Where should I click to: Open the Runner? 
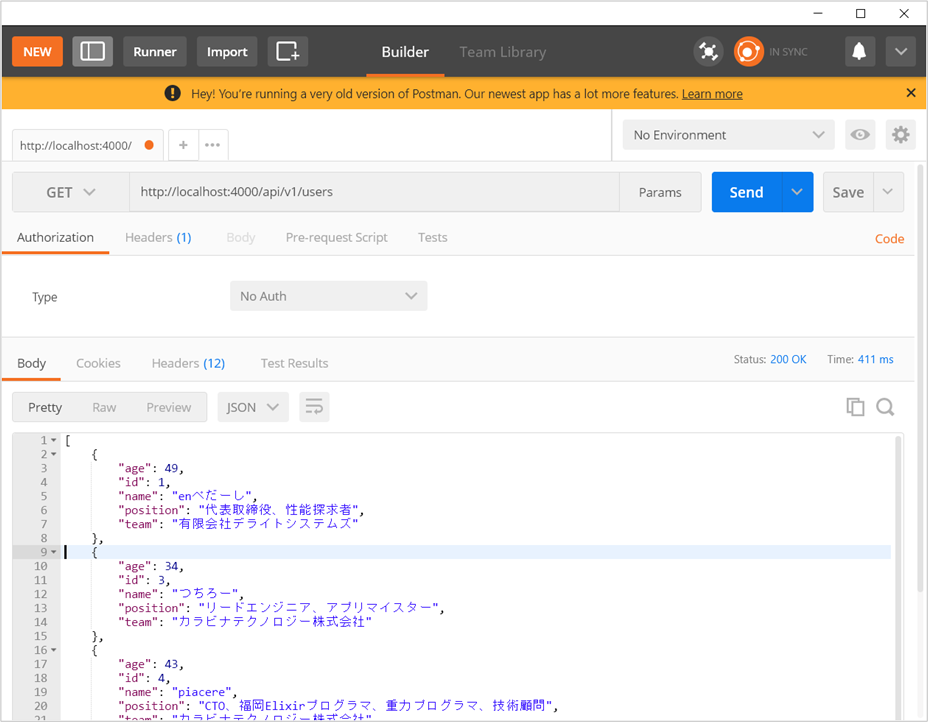tap(154, 51)
